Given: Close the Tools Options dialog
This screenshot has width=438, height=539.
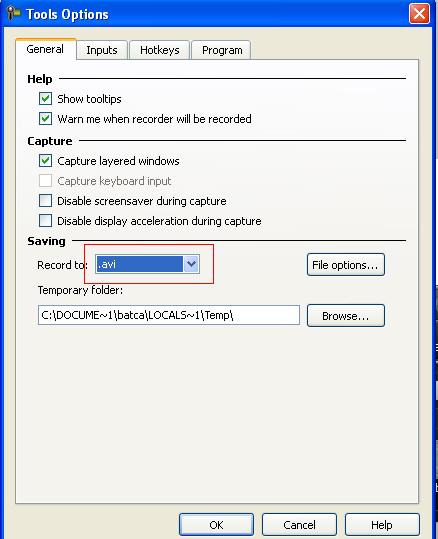Looking at the screenshot, I should [x=419, y=14].
